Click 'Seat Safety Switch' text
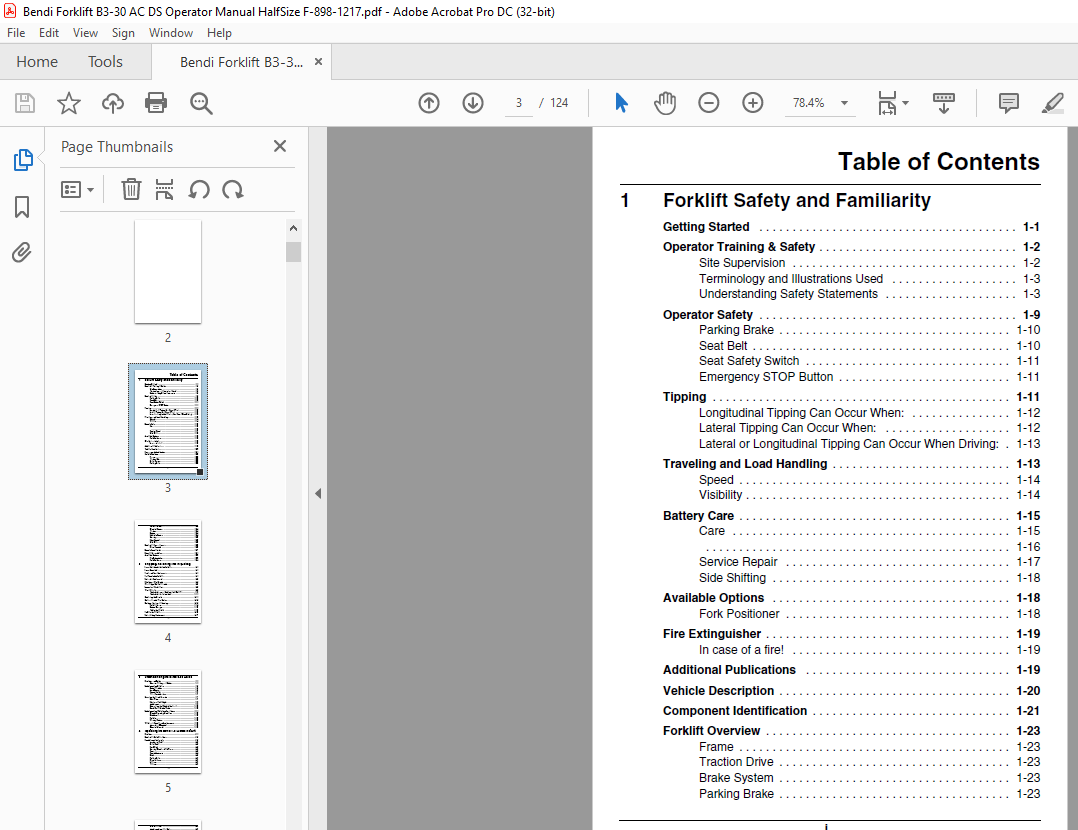 749,361
